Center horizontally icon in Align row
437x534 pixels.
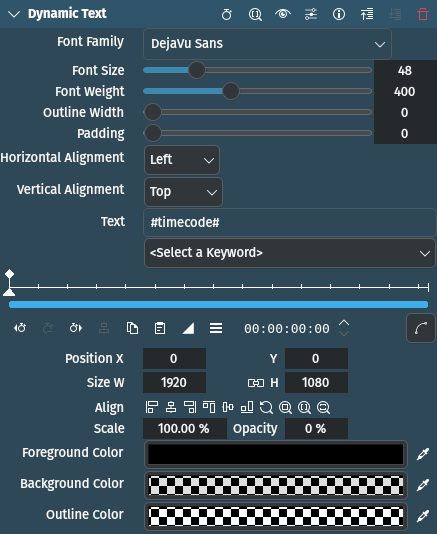[171, 407]
